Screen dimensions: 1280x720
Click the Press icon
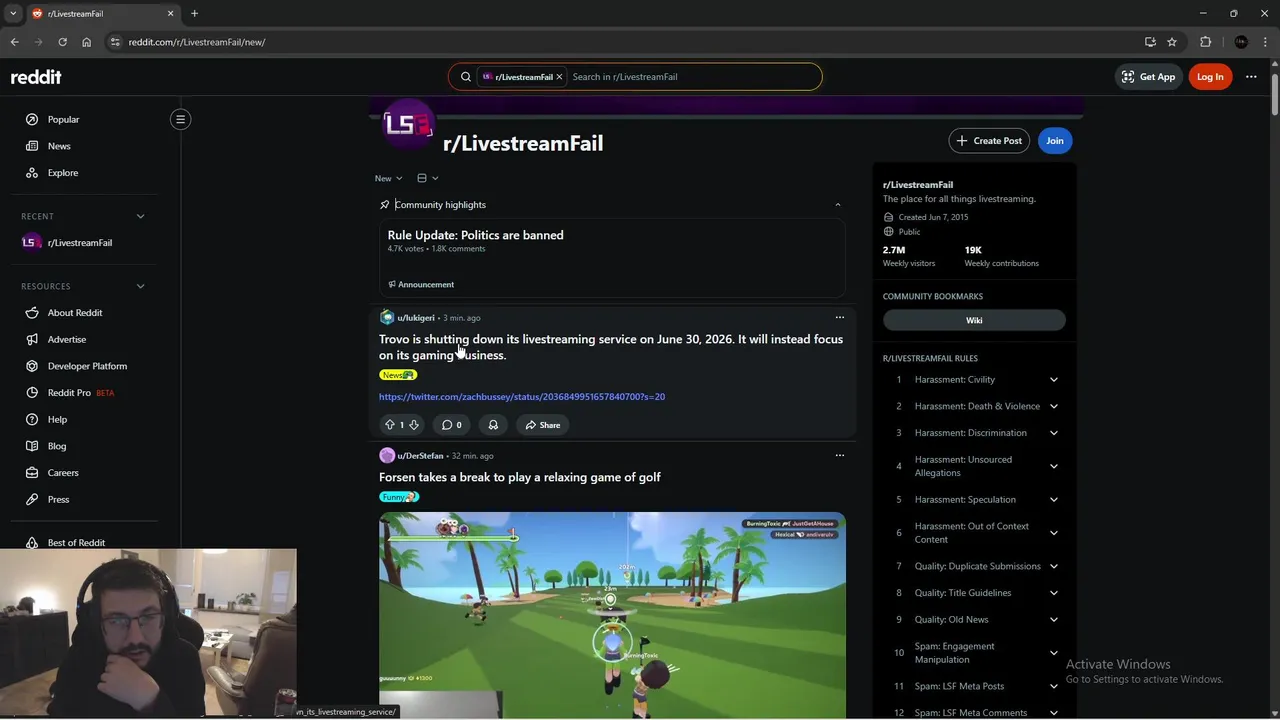pyautogui.click(x=32, y=500)
